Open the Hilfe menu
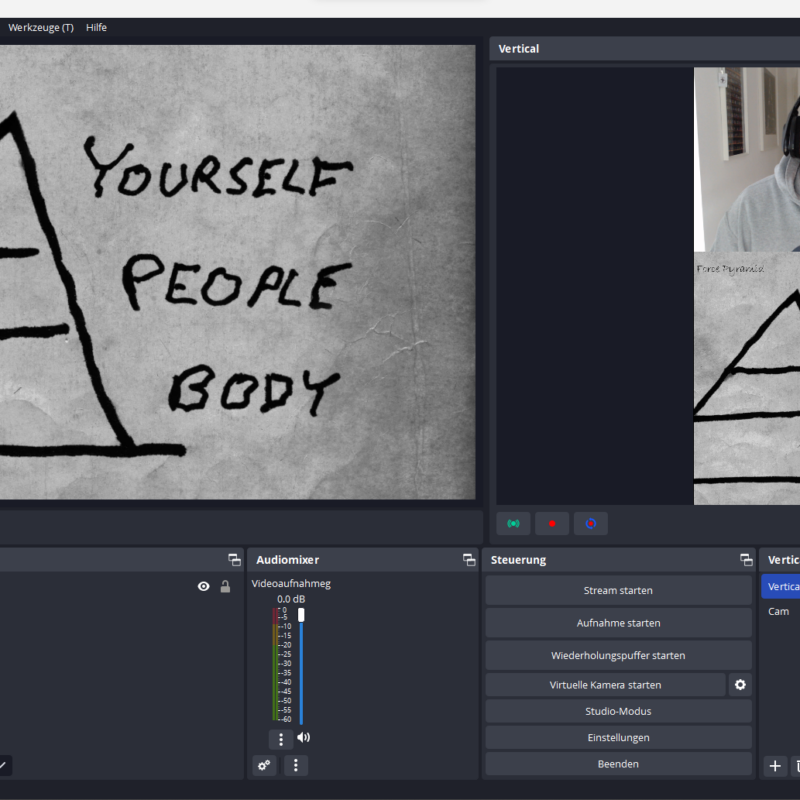Screen dimensions: 800x800 click(96, 28)
